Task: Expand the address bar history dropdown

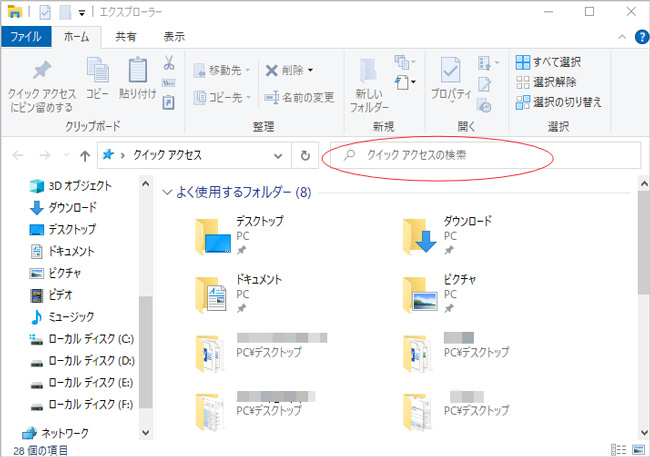Action: [x=278, y=156]
